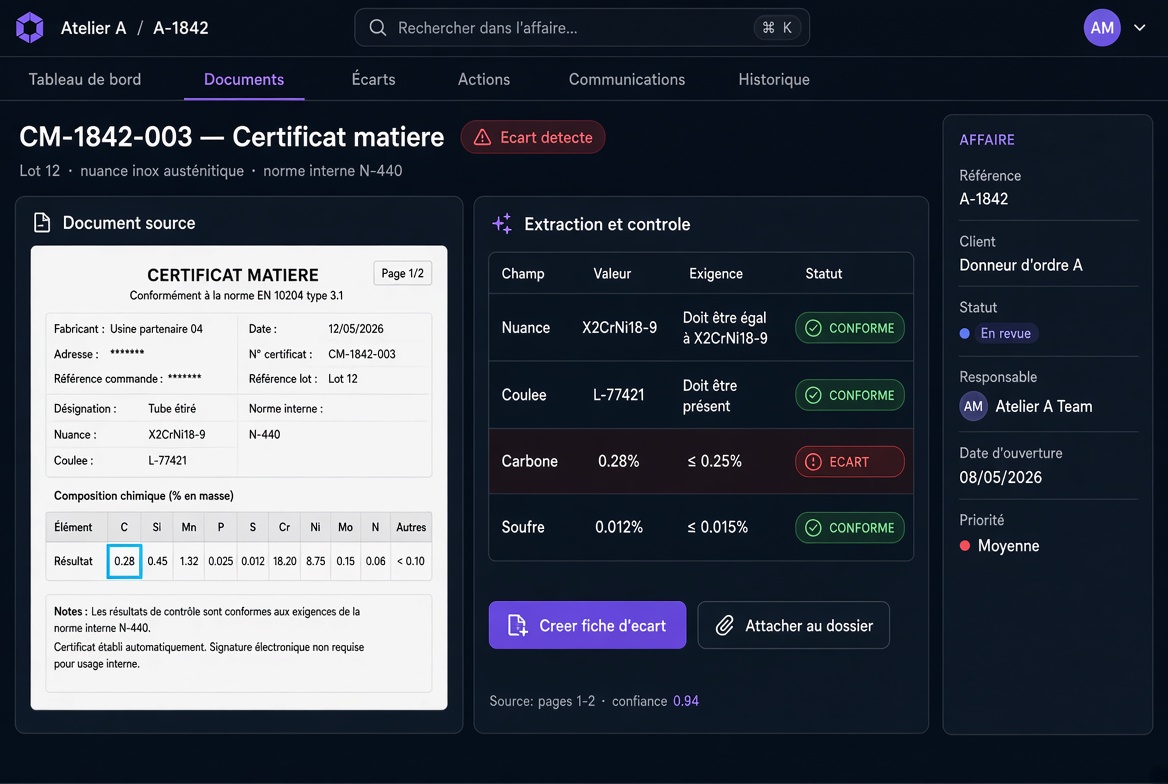Click the AM user avatar in header
Screen dimensions: 1168x784
tap(1102, 28)
